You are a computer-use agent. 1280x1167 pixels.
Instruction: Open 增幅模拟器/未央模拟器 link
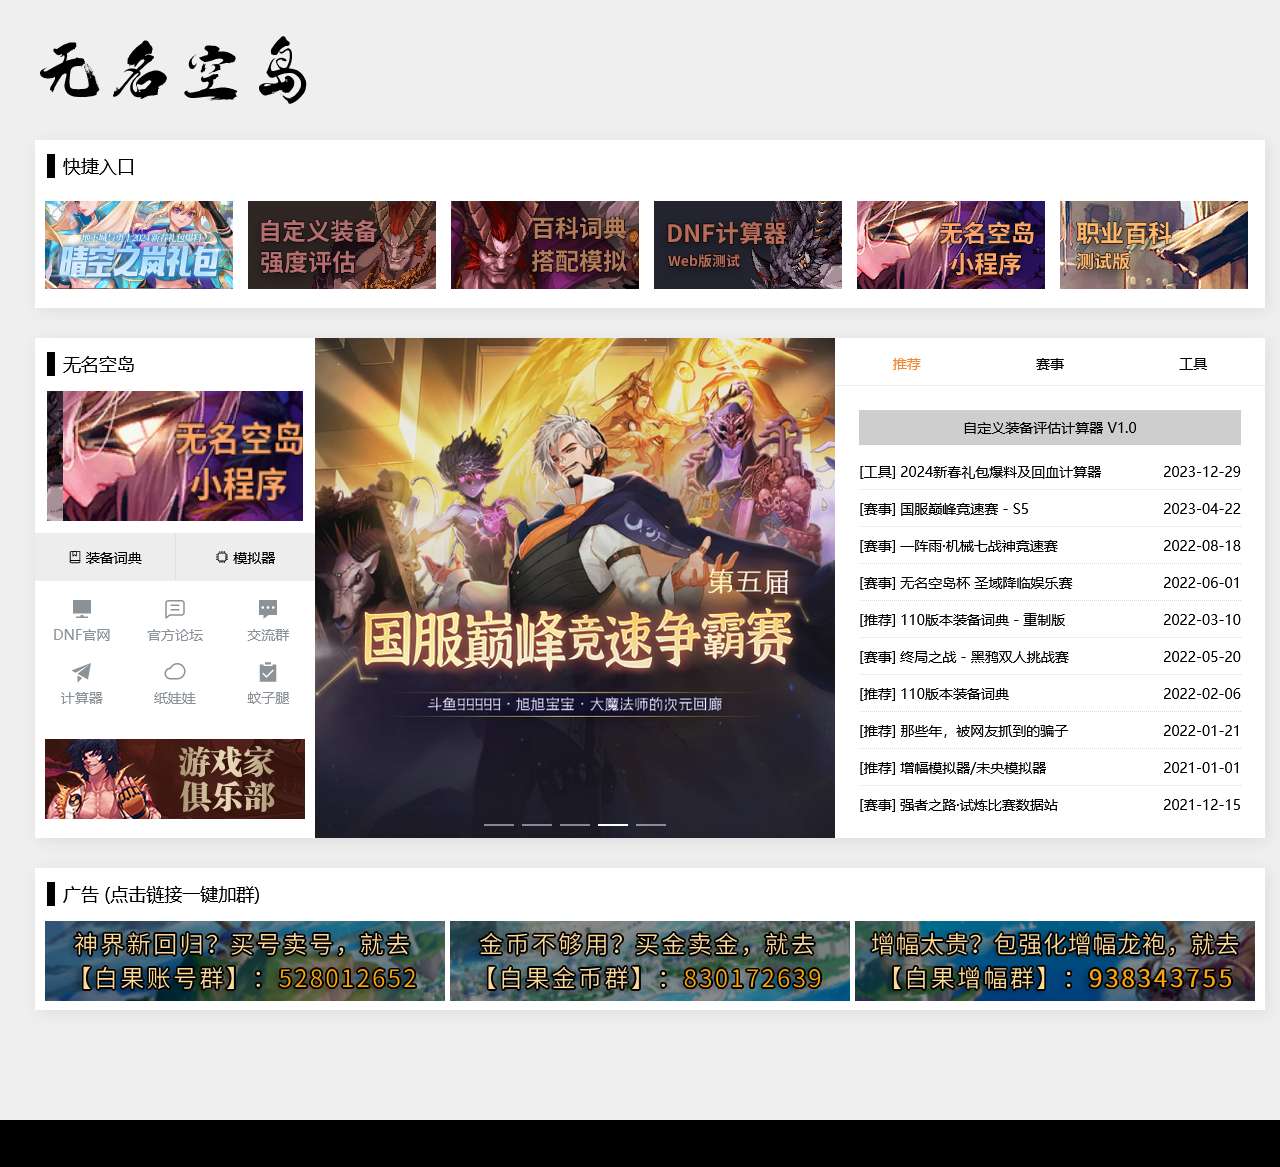[x=953, y=768]
